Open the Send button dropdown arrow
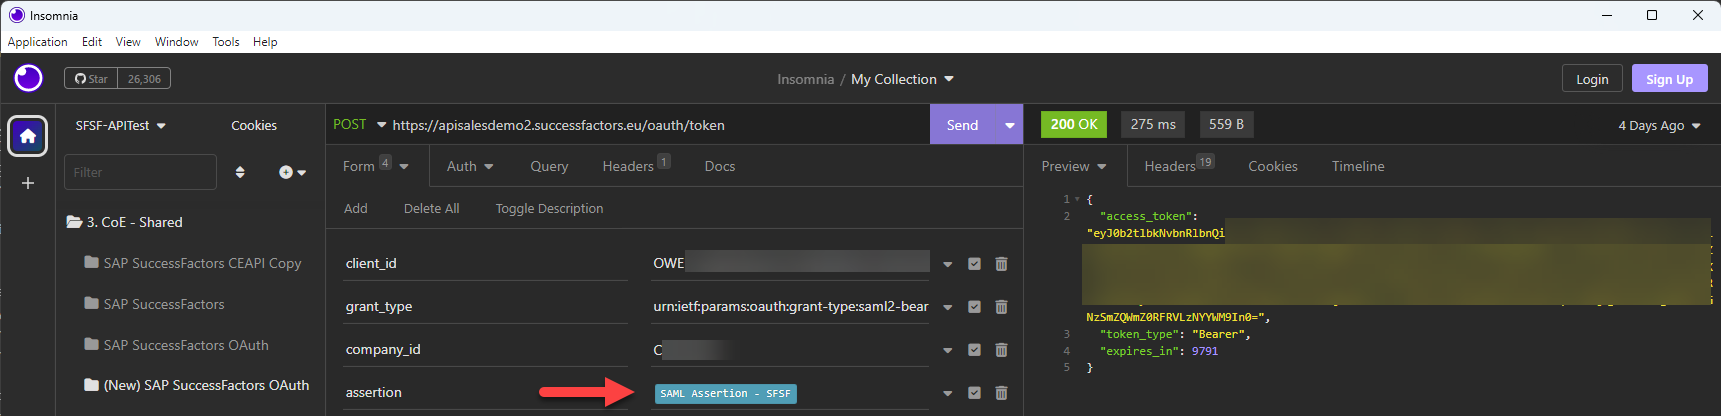This screenshot has width=1721, height=416. click(1009, 125)
